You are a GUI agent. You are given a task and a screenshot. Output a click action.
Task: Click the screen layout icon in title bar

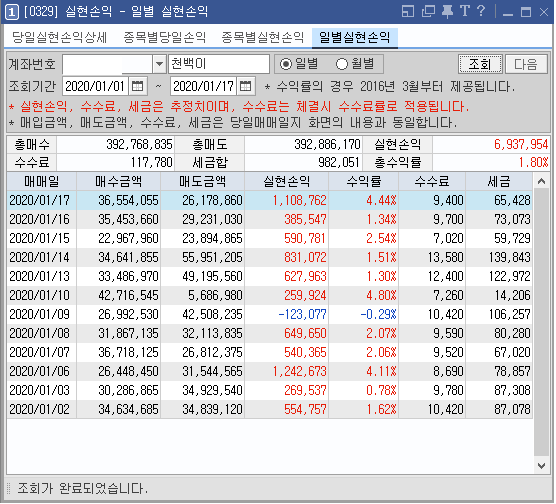[x=408, y=12]
